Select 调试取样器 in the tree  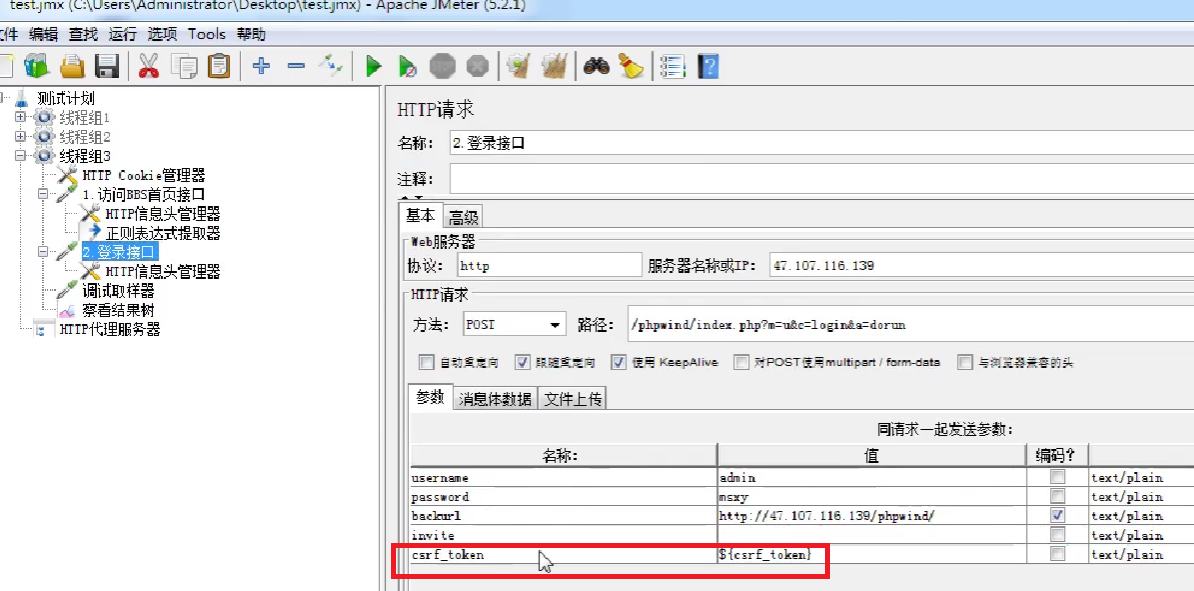pos(118,291)
